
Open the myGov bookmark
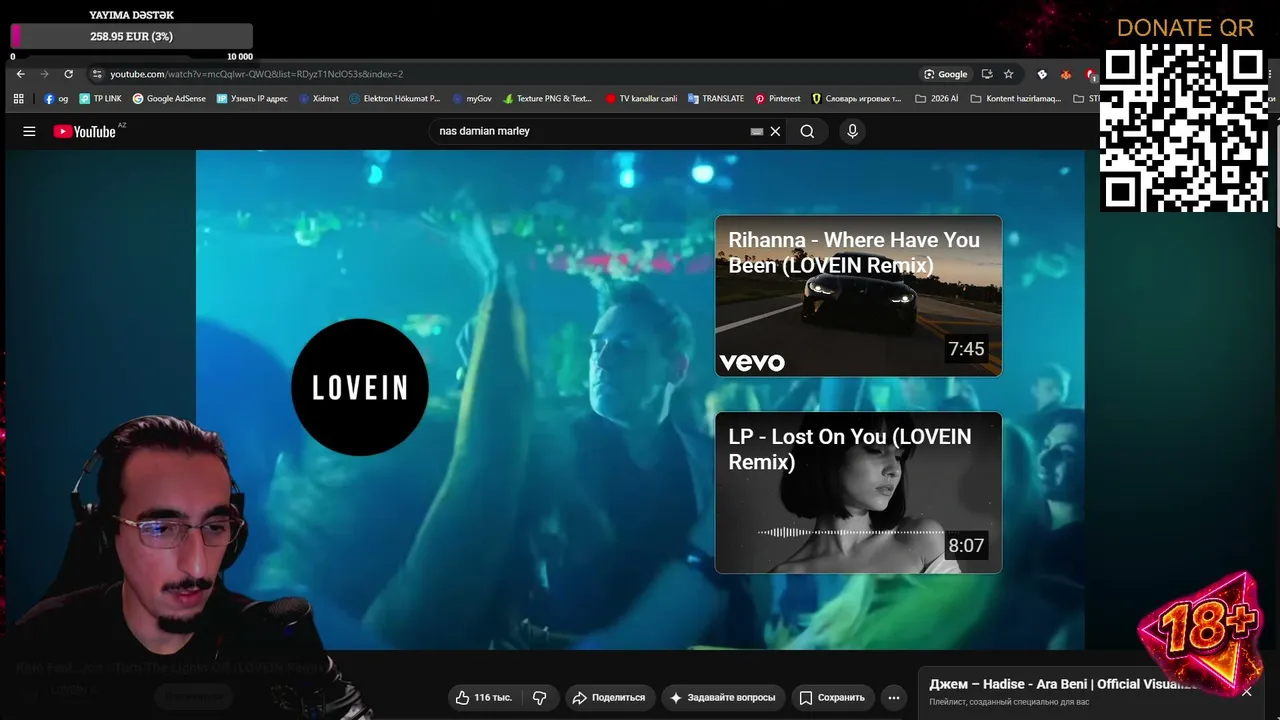[472, 99]
